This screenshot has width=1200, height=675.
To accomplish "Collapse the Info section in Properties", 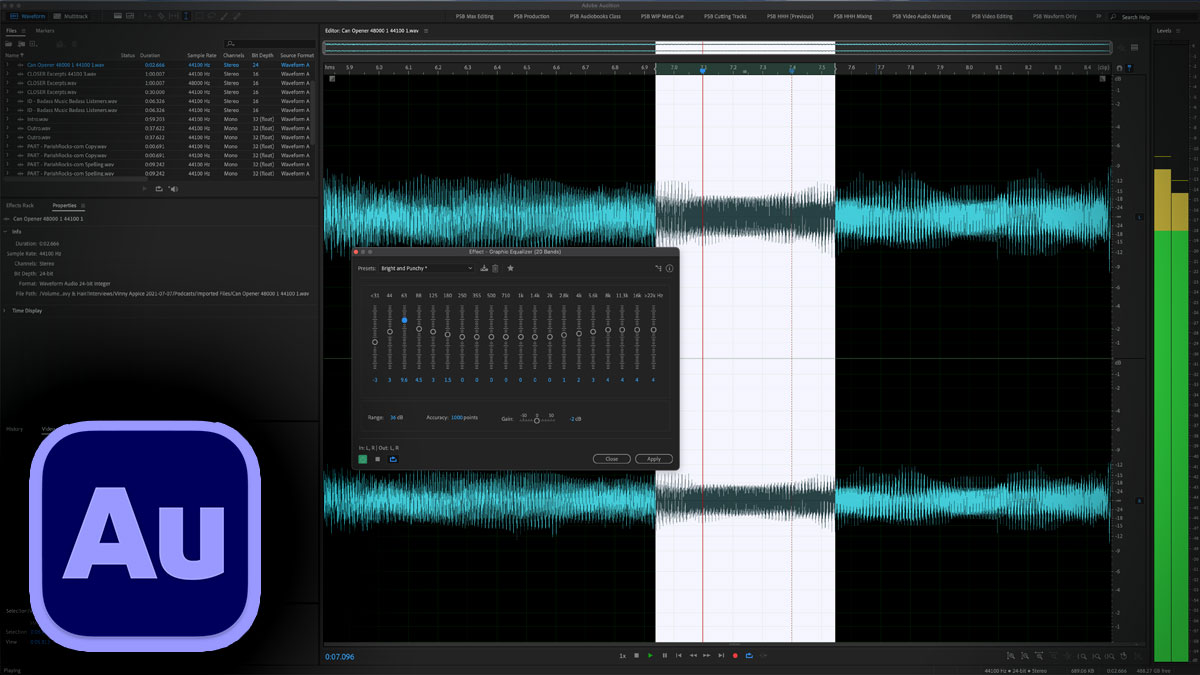I will (x=6, y=231).
